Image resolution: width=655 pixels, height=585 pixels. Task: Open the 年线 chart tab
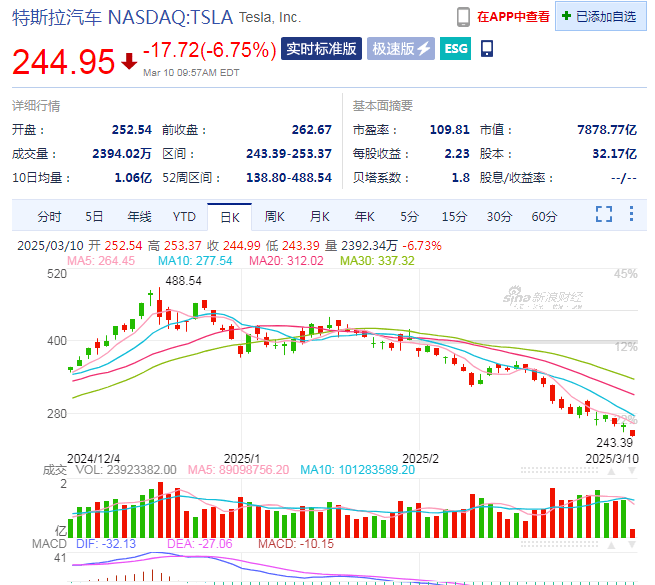pos(139,216)
